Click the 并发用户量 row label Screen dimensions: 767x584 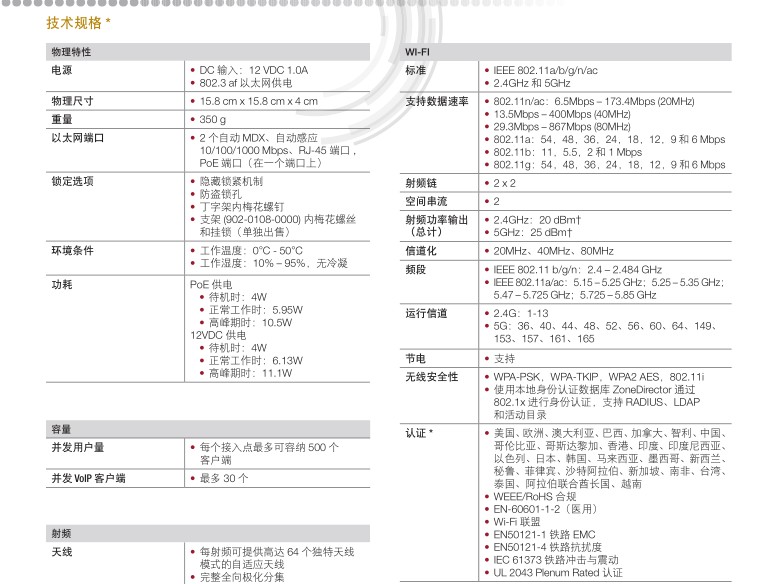click(x=78, y=447)
